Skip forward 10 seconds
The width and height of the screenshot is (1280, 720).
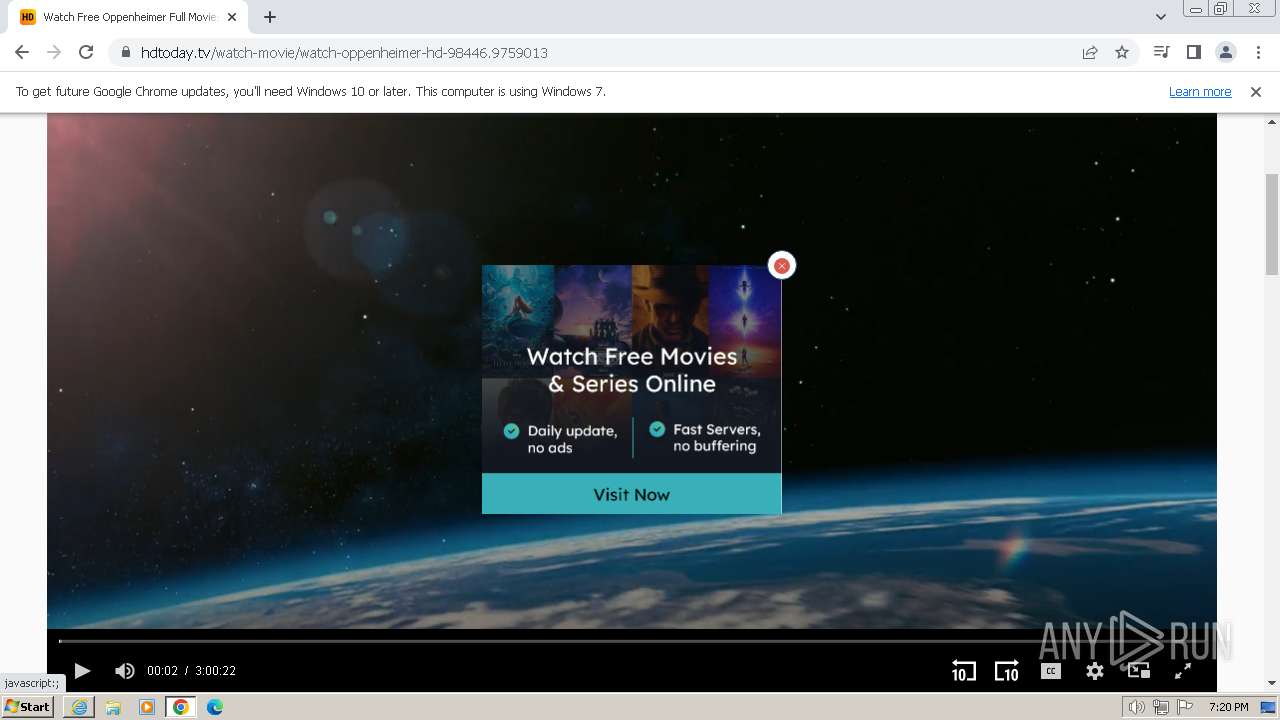[x=1006, y=671]
